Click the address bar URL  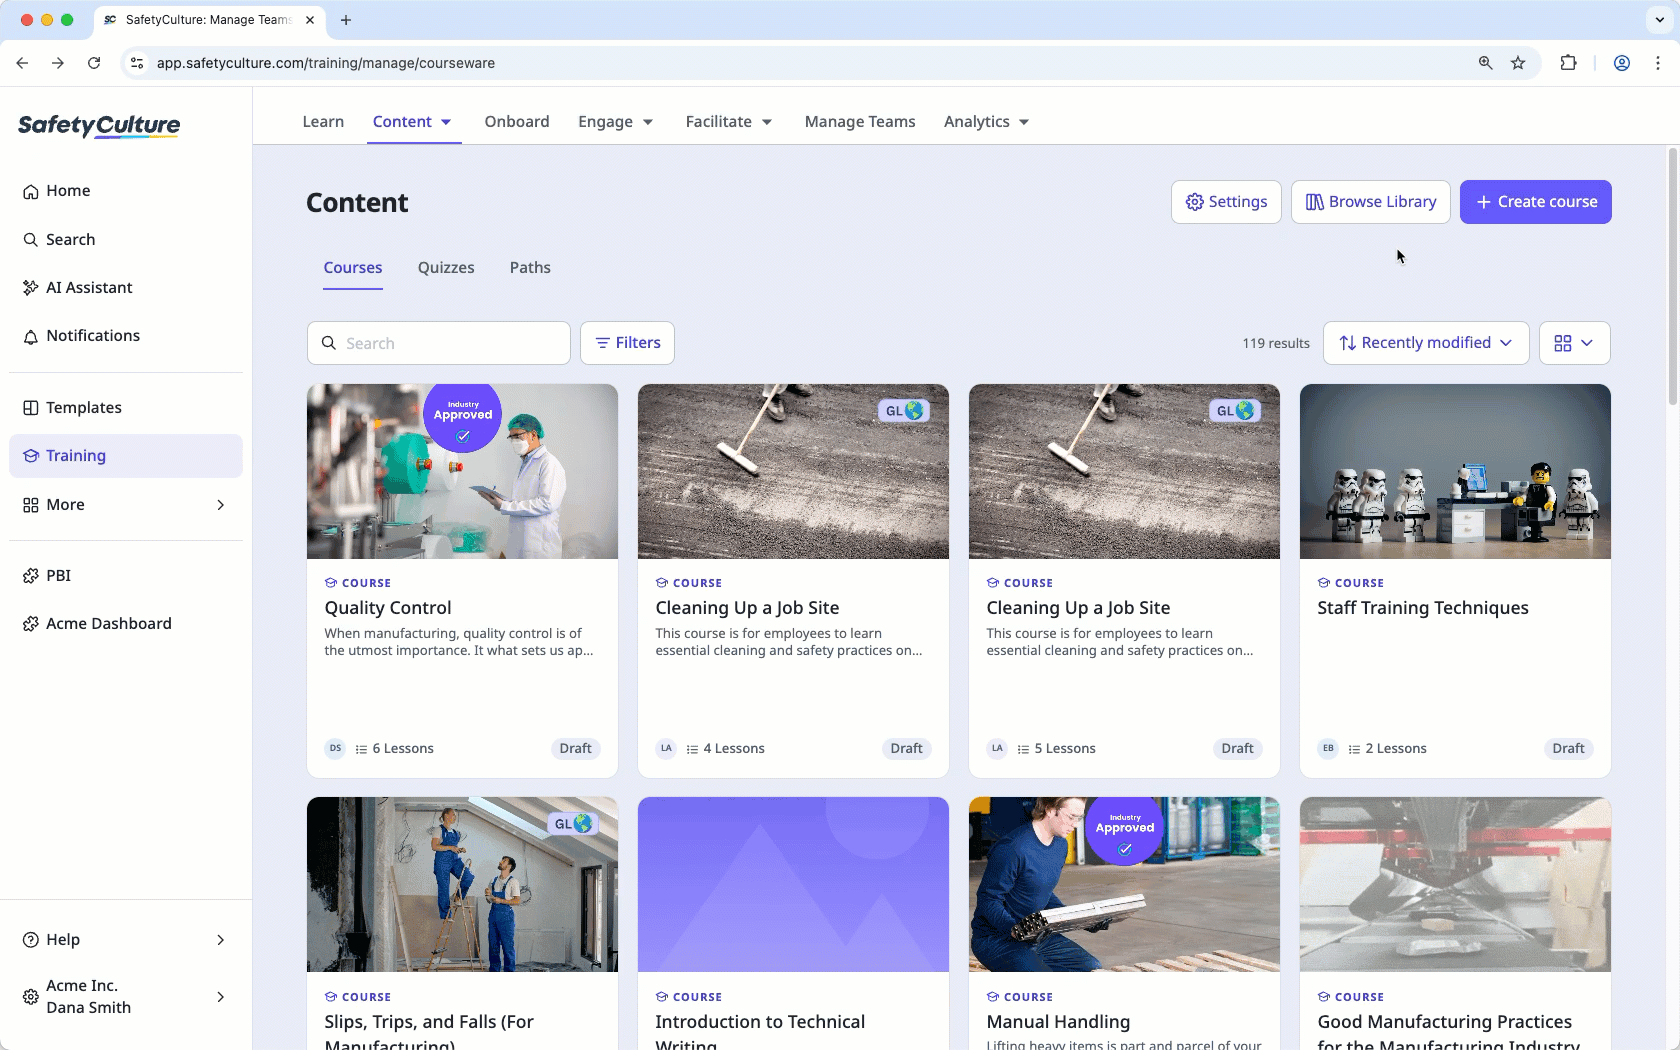pos(326,63)
